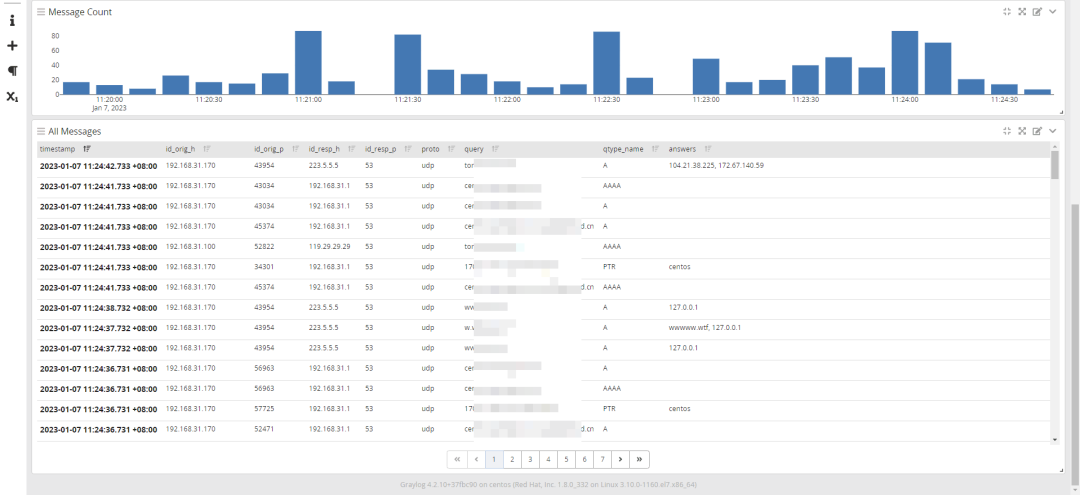Expand Message Count widget actions chevron

point(1052,12)
